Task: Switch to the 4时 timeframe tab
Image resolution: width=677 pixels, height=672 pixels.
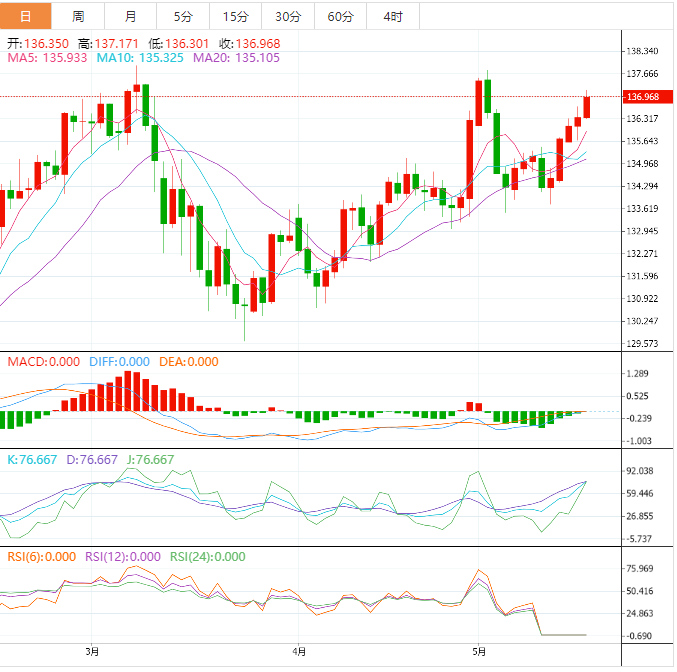Action: (393, 16)
